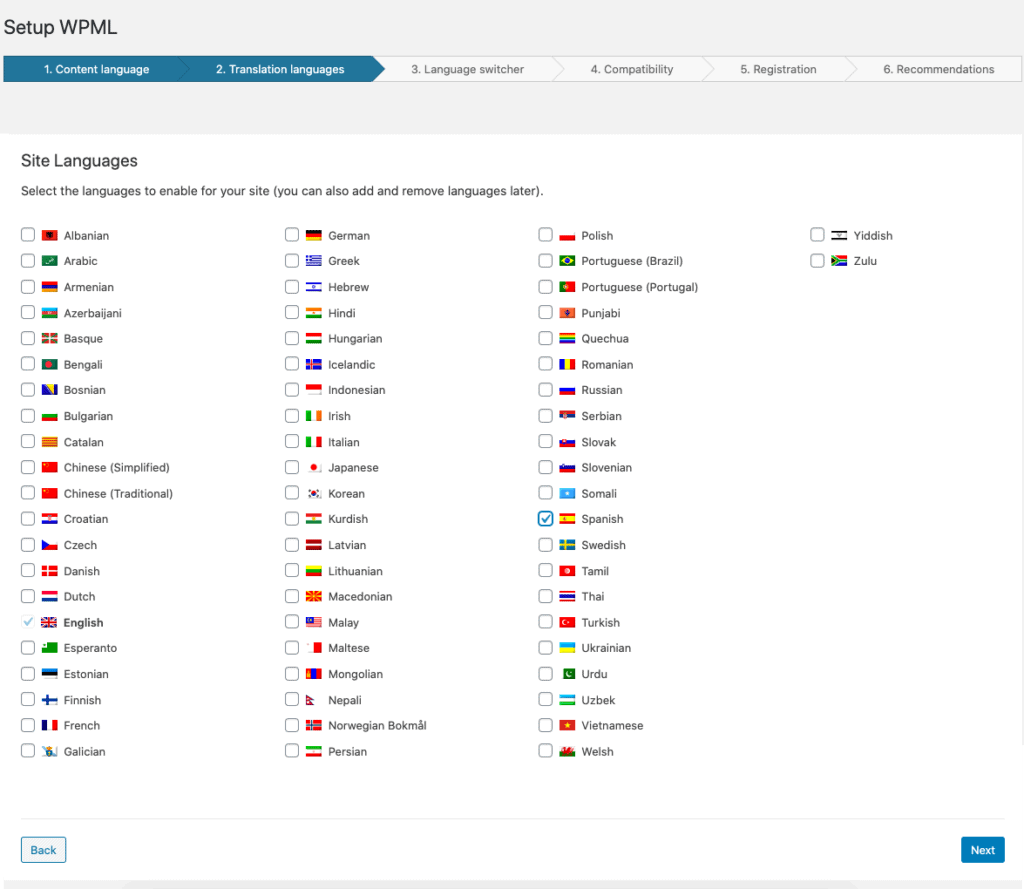
Task: Check the Portuguese (Portugal) checkbox
Action: 545,287
